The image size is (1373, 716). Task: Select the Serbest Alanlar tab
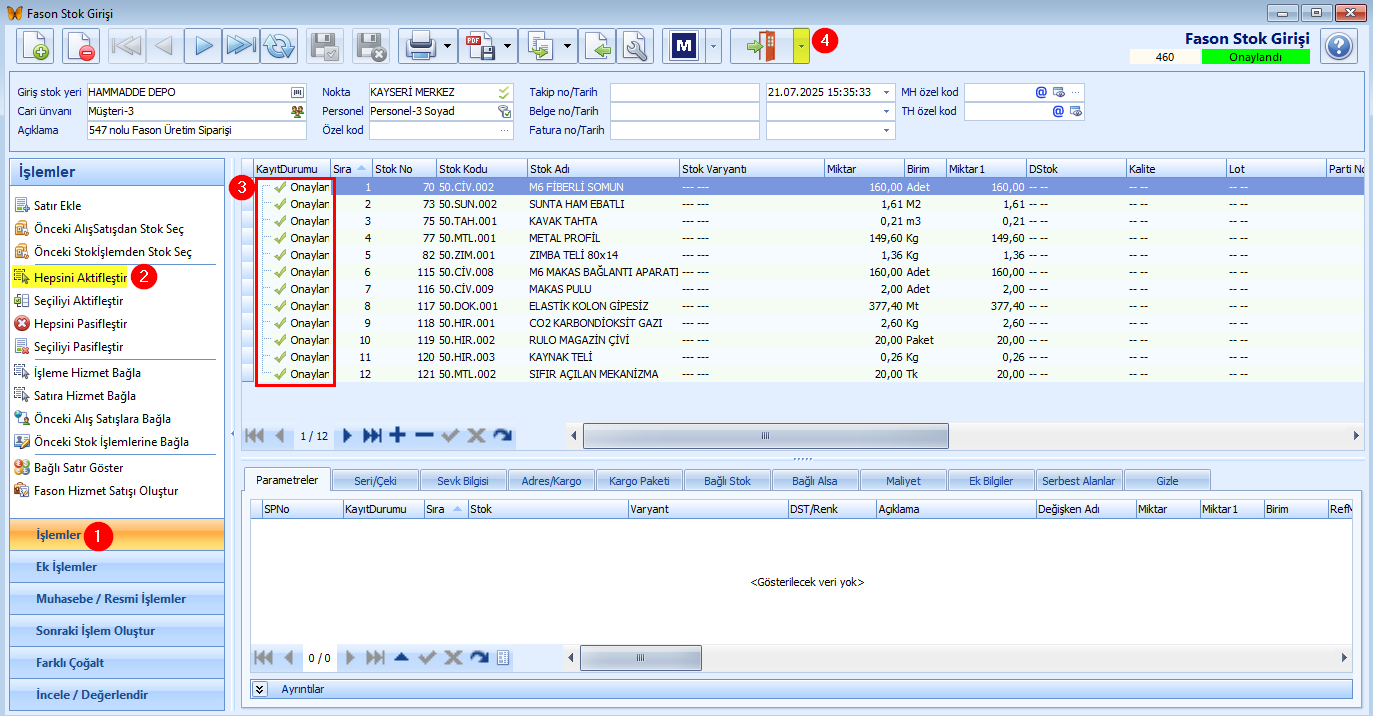pyautogui.click(x=1079, y=481)
